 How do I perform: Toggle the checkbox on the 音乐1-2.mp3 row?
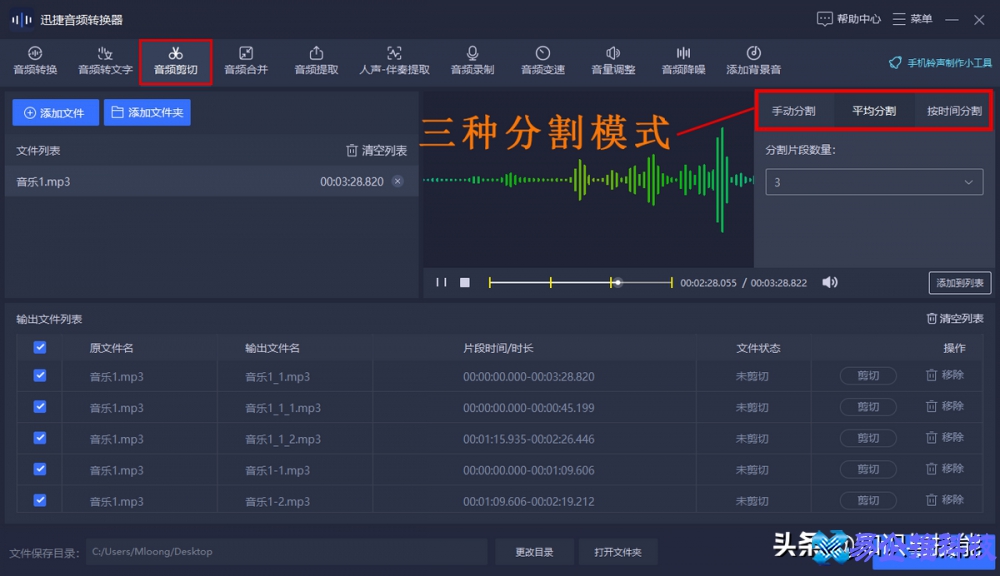(x=40, y=499)
